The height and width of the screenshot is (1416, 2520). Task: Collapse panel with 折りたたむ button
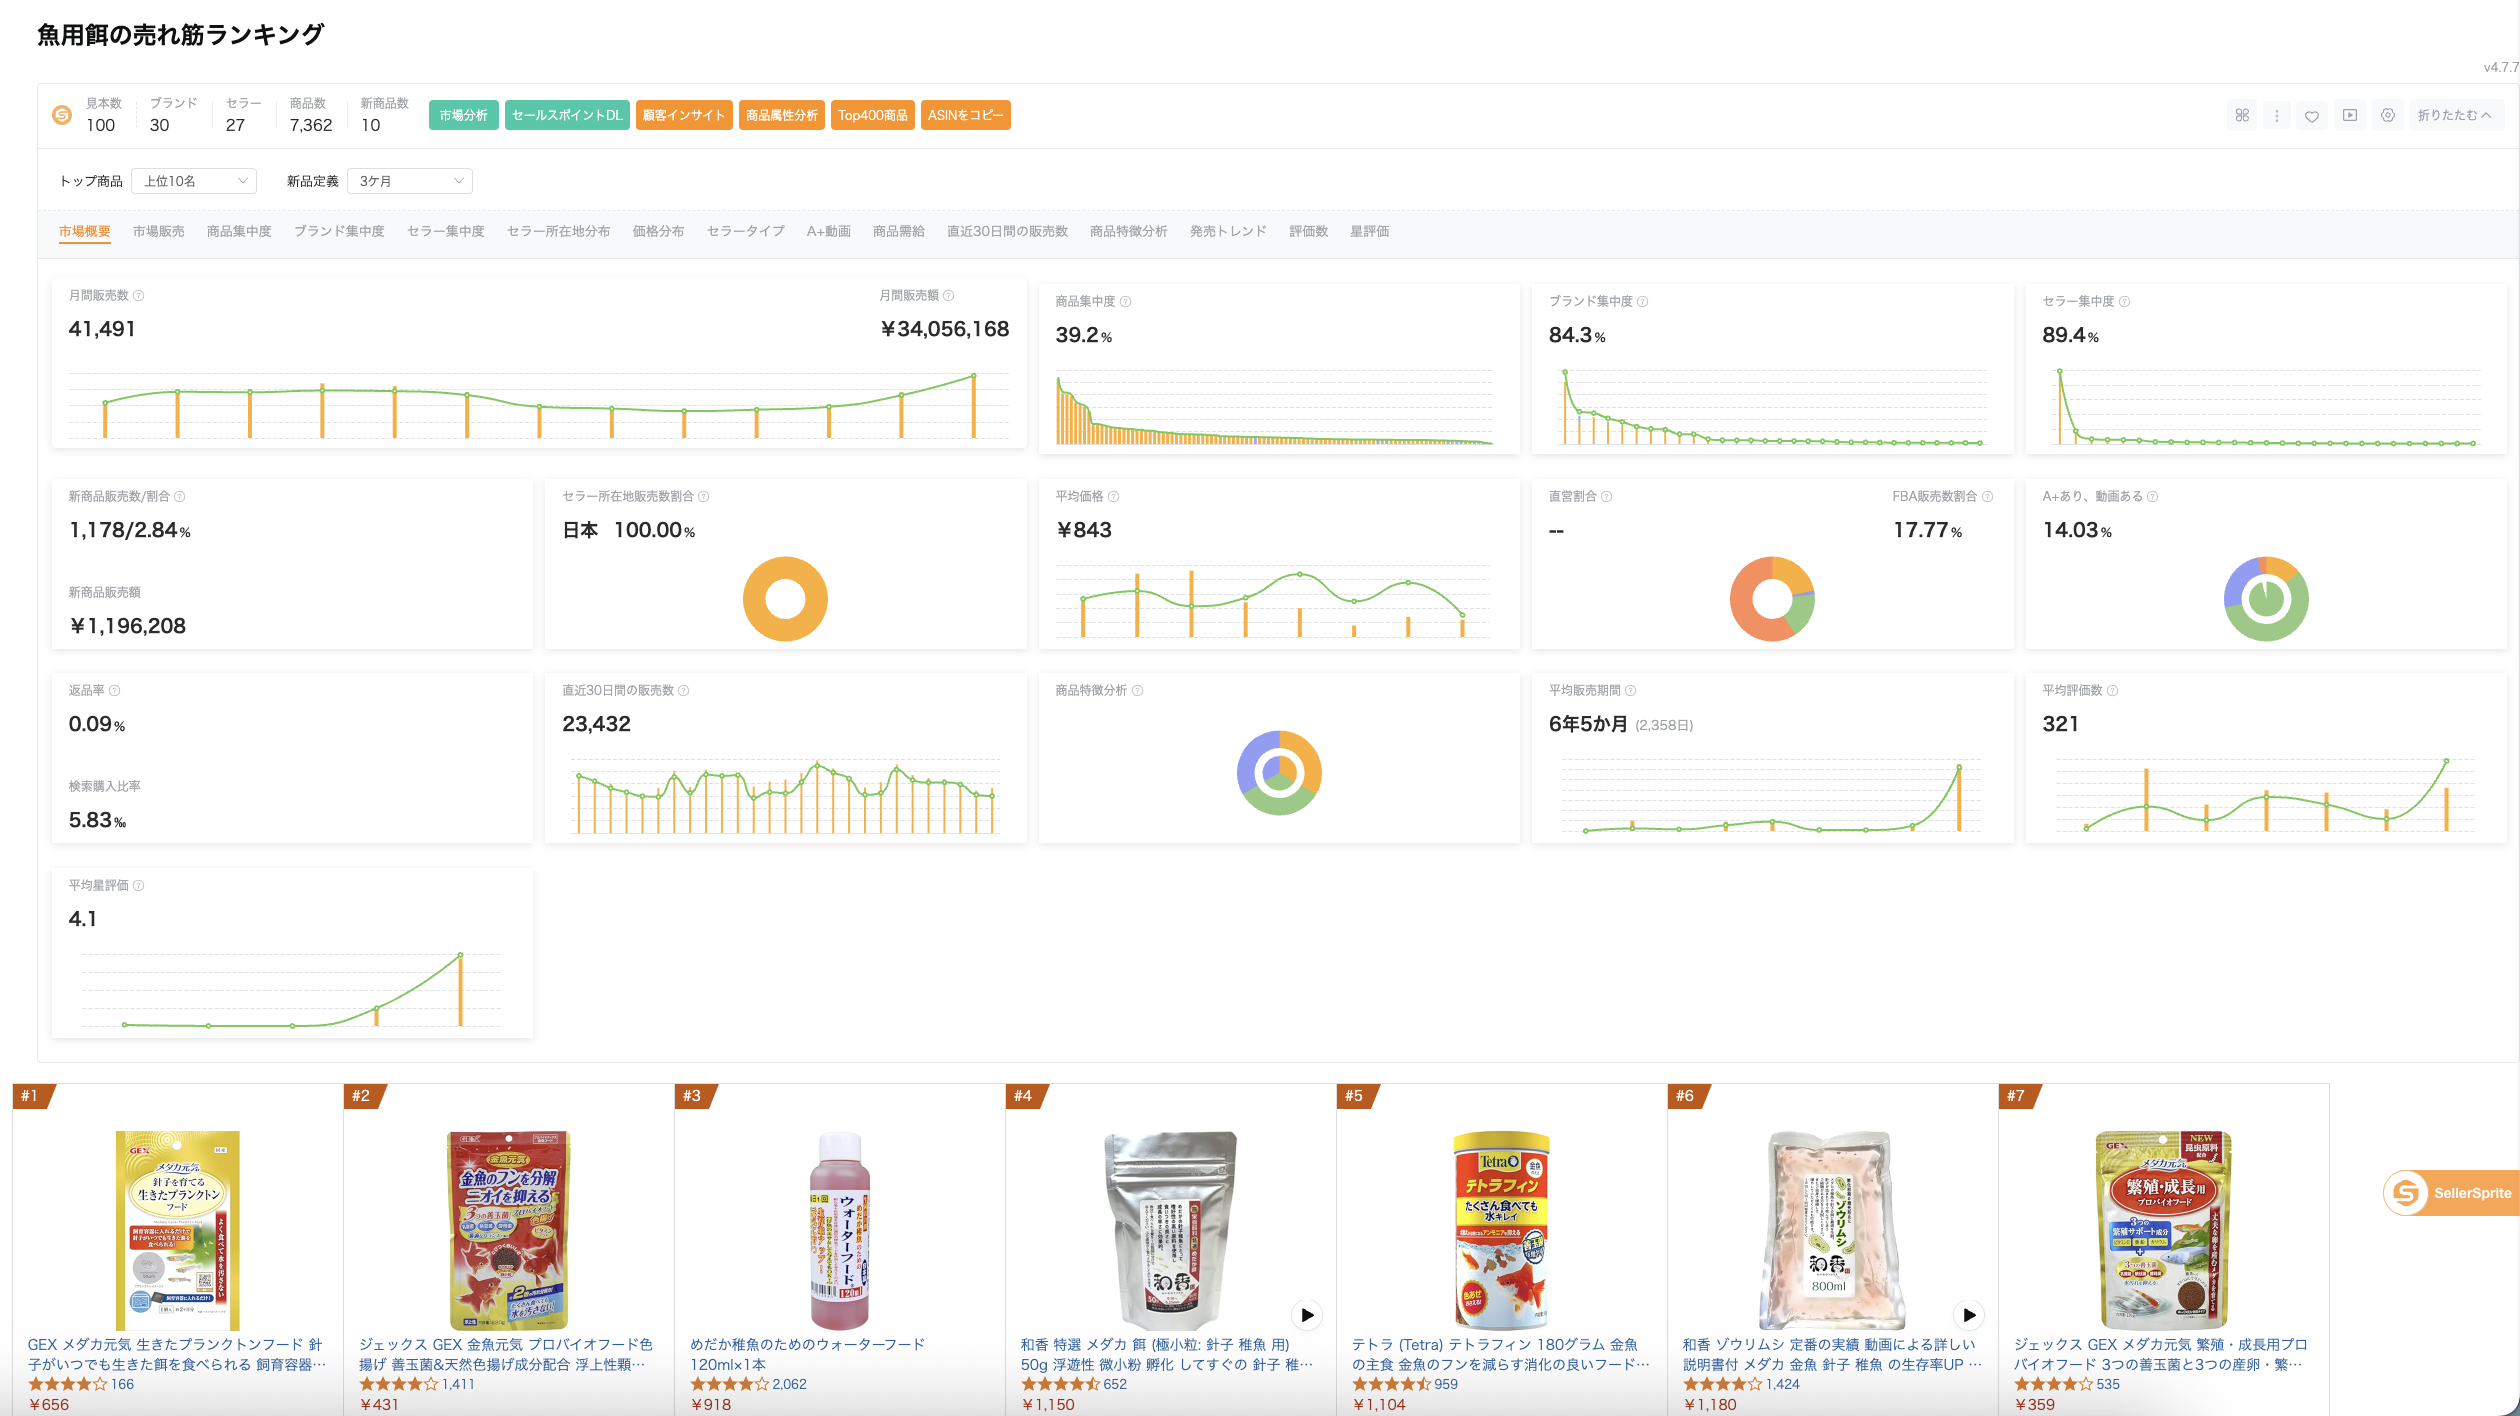[x=2454, y=115]
